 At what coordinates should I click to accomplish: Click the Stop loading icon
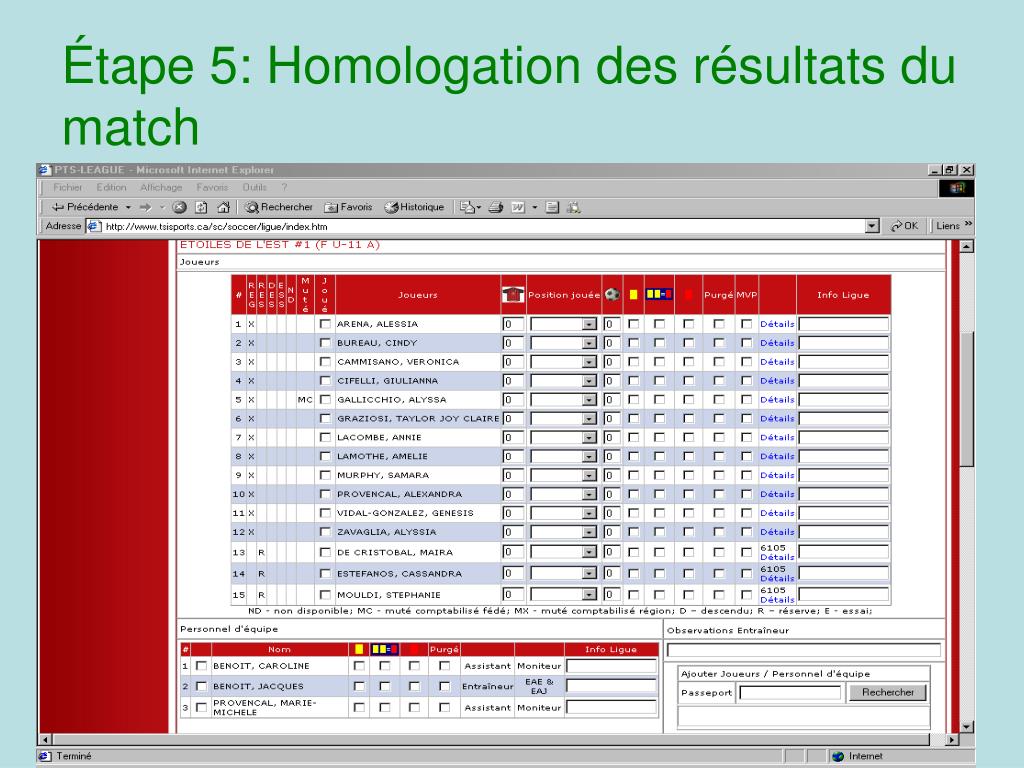(180, 208)
